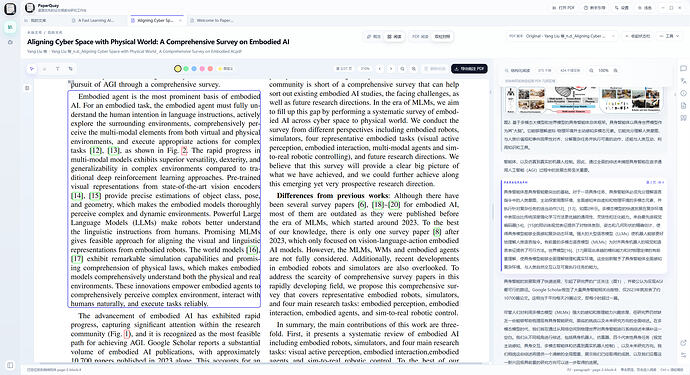Click the disabled button left of Export PDF
The image size is (690, 375).
[435, 69]
